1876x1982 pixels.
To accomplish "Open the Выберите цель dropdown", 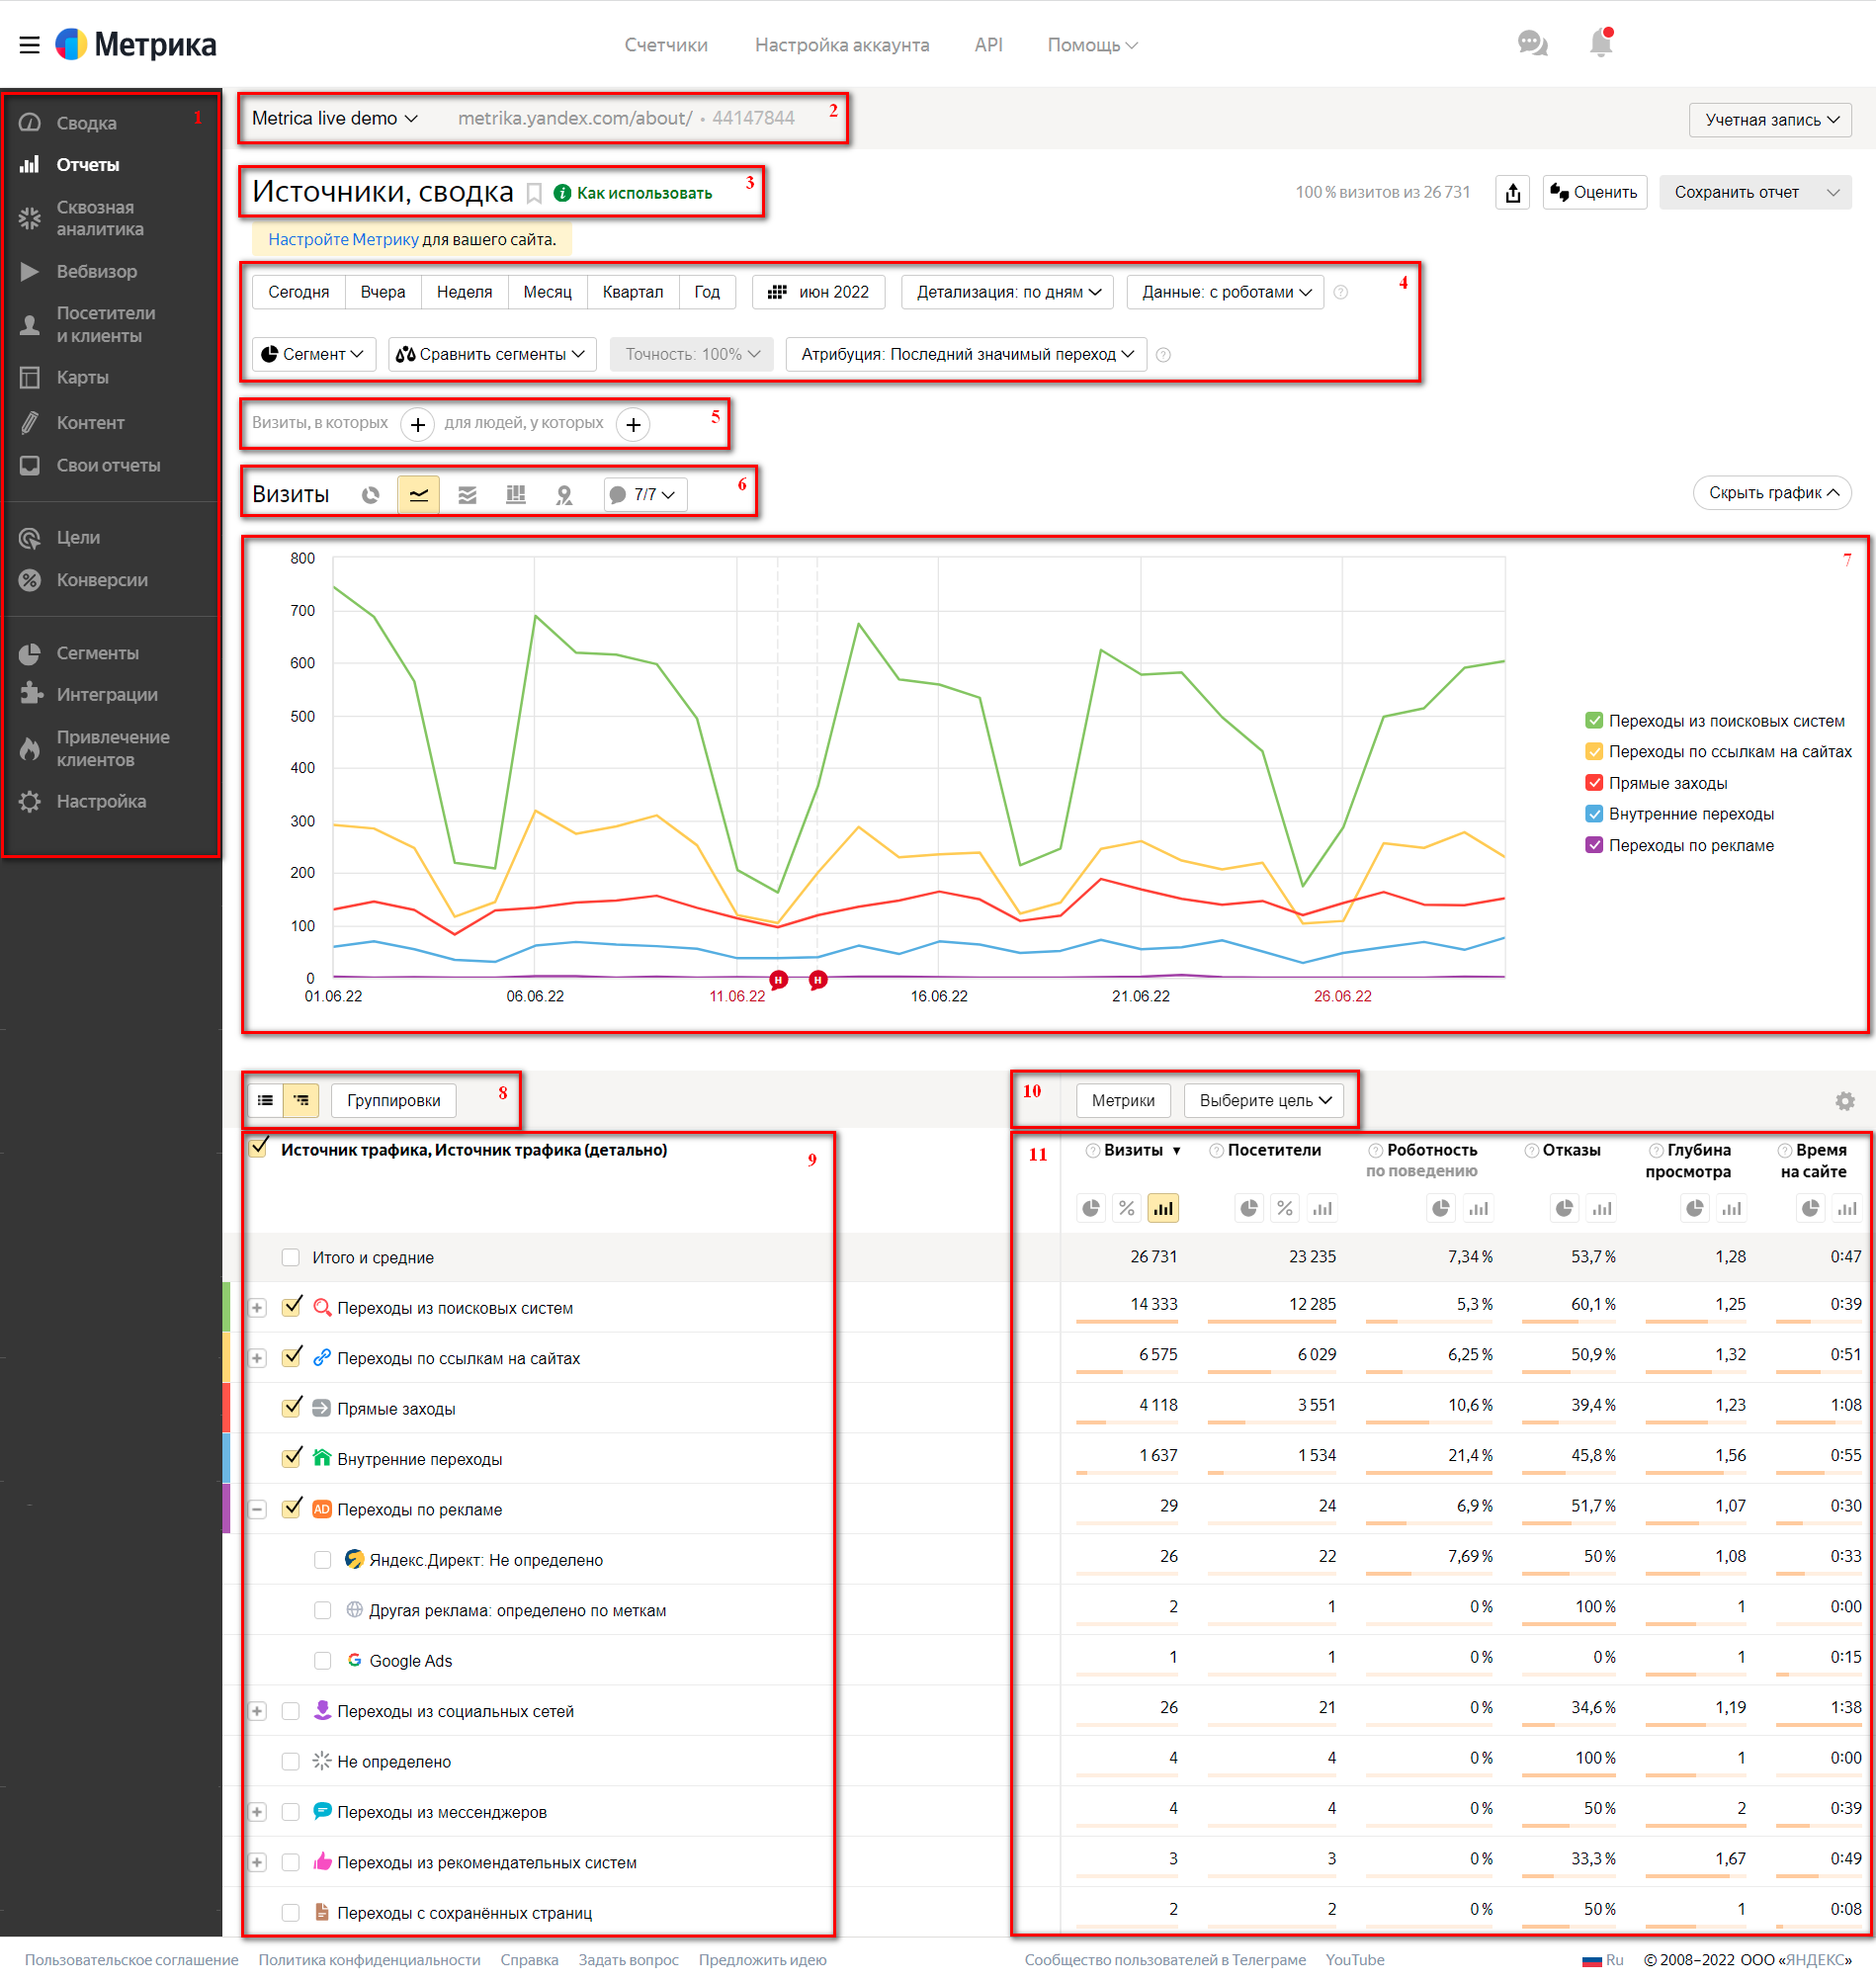I will pyautogui.click(x=1265, y=1101).
